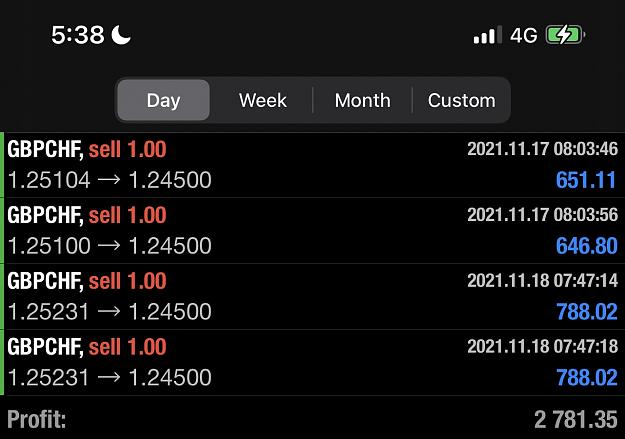Tap the 1.25100 → 1.24500 price line
This screenshot has height=439, width=625.
[110, 246]
